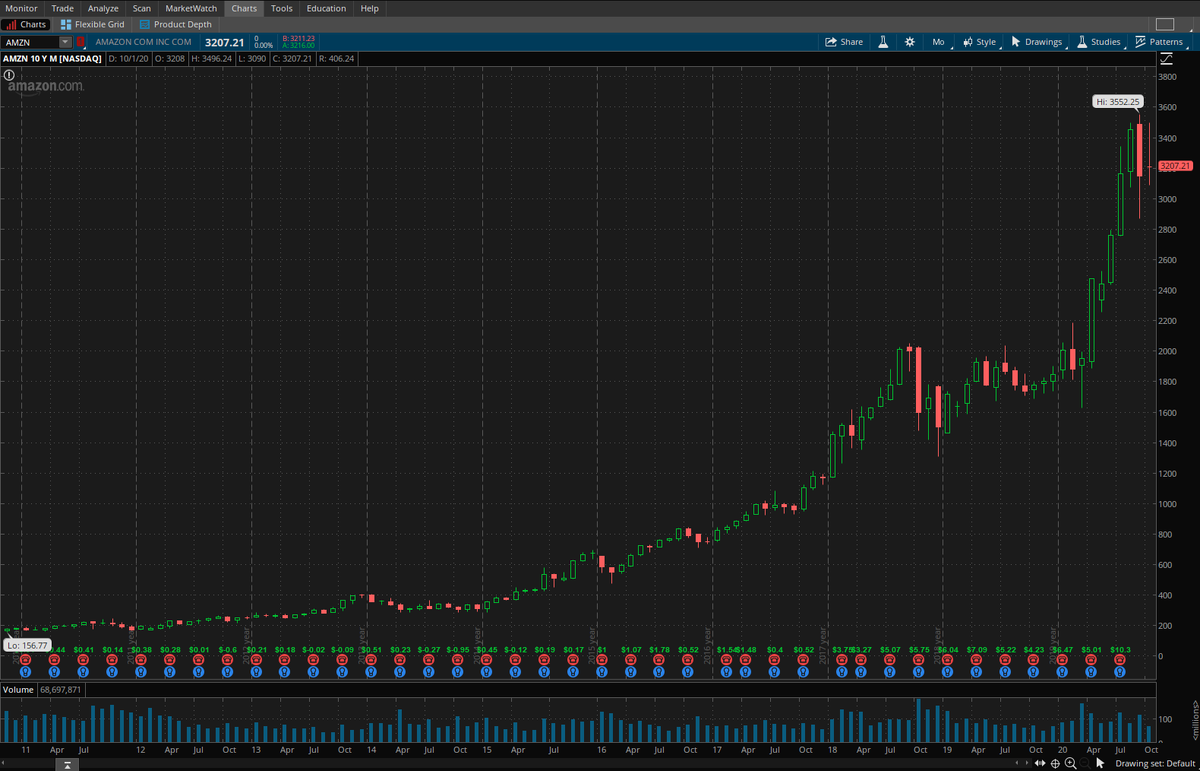Open the Drawing set: Default selector
The image size is (1200, 771).
point(1156,763)
